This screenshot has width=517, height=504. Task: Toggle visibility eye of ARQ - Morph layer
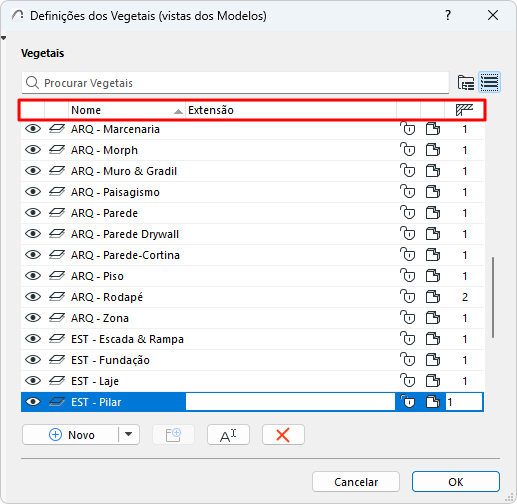33,150
